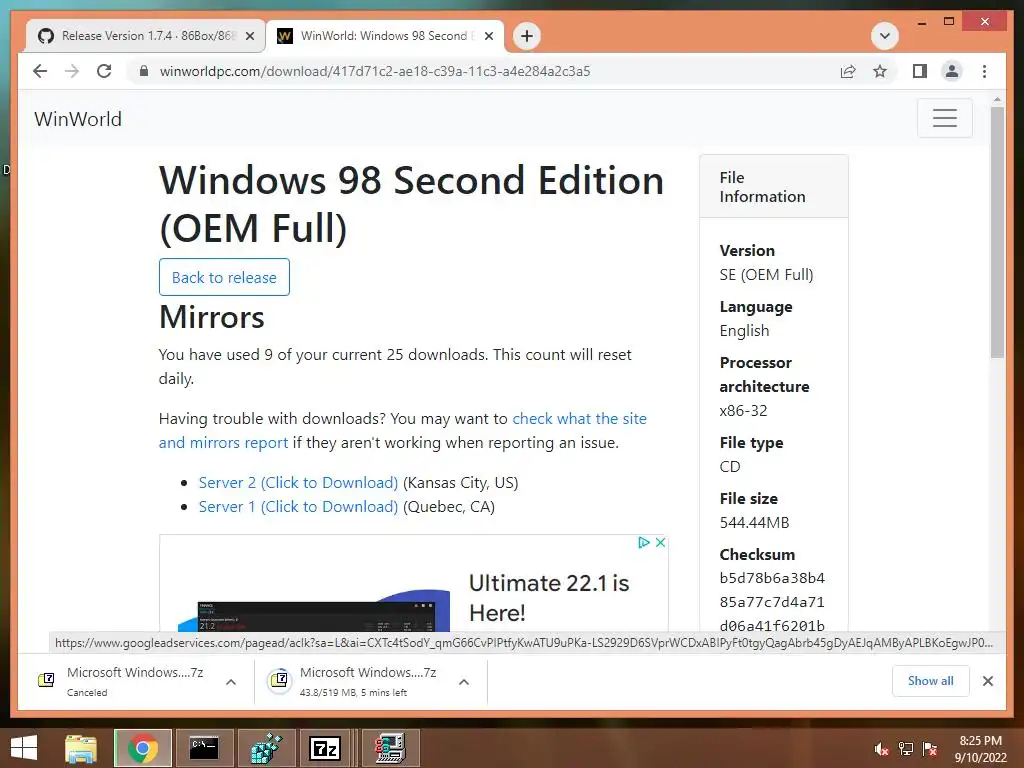Open the blue cubes taskbar app
The width and height of the screenshot is (1024, 768).
pyautogui.click(x=266, y=748)
